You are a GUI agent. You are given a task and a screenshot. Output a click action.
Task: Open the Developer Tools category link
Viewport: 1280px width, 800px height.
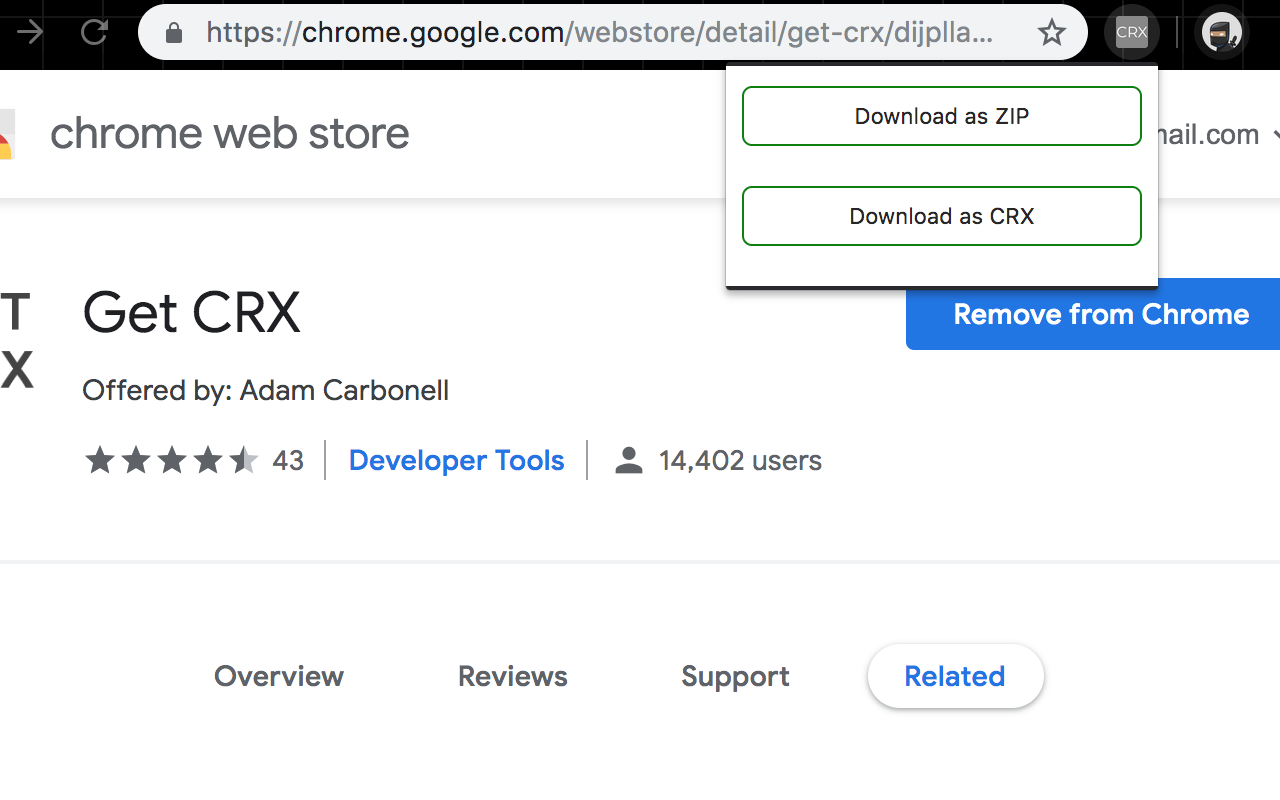(x=456, y=460)
